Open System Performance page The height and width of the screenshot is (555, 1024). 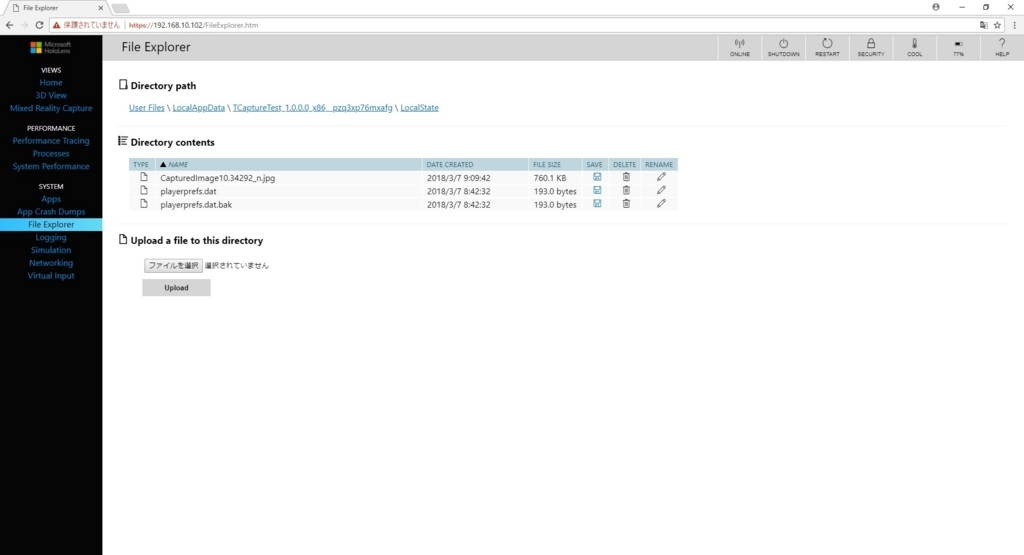click(x=51, y=166)
